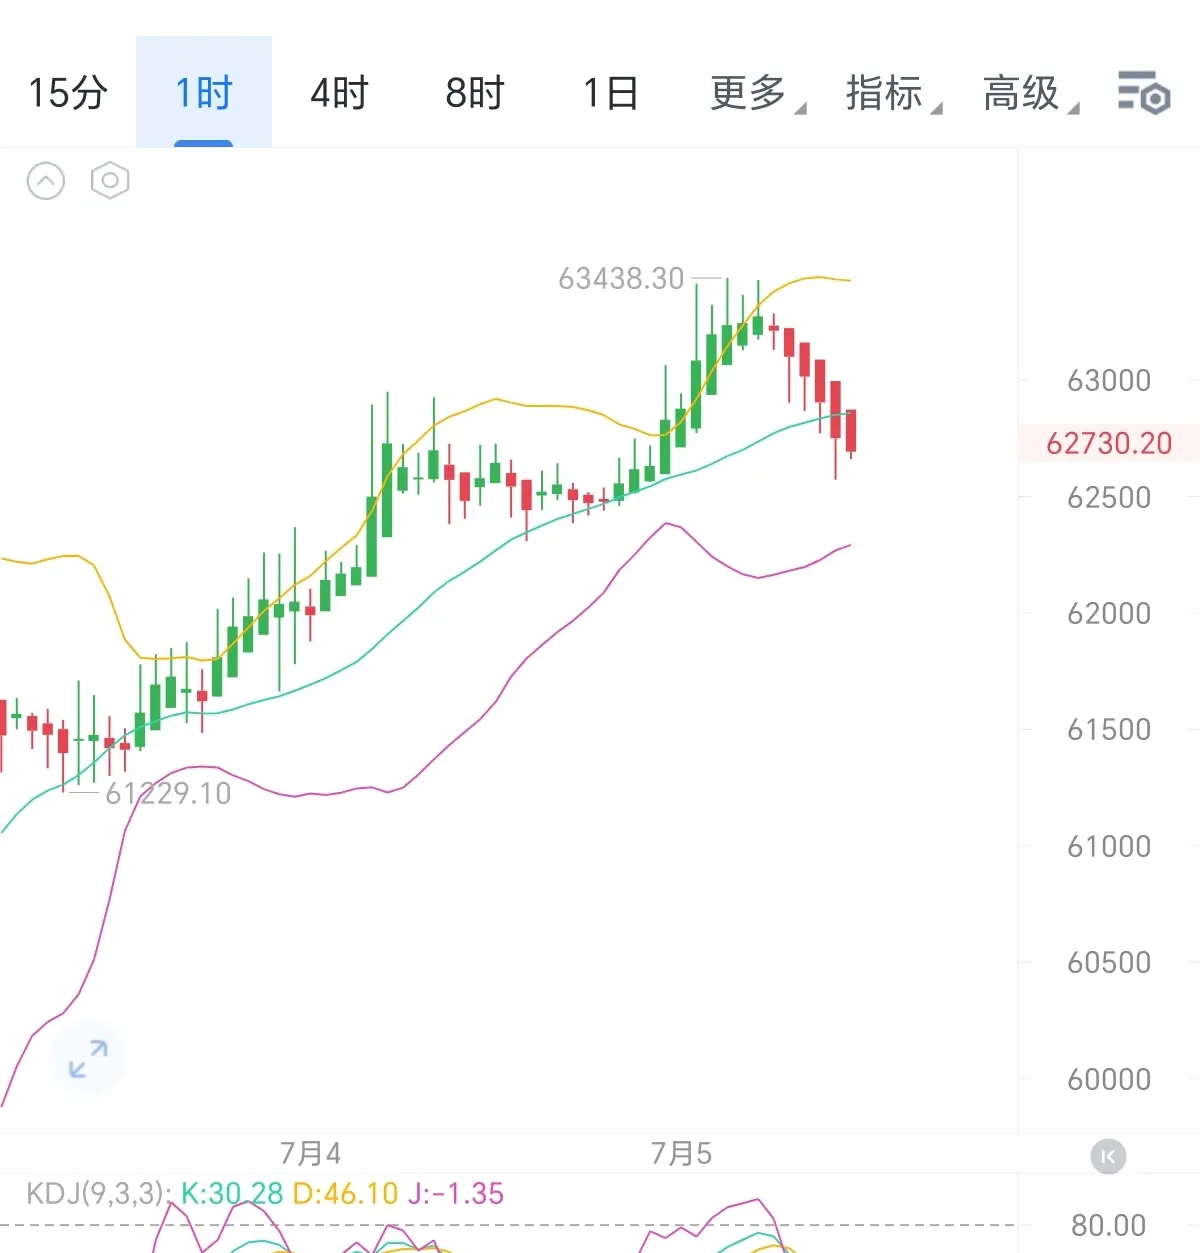Select the 1日 timeframe
The image size is (1200, 1253).
(x=611, y=93)
